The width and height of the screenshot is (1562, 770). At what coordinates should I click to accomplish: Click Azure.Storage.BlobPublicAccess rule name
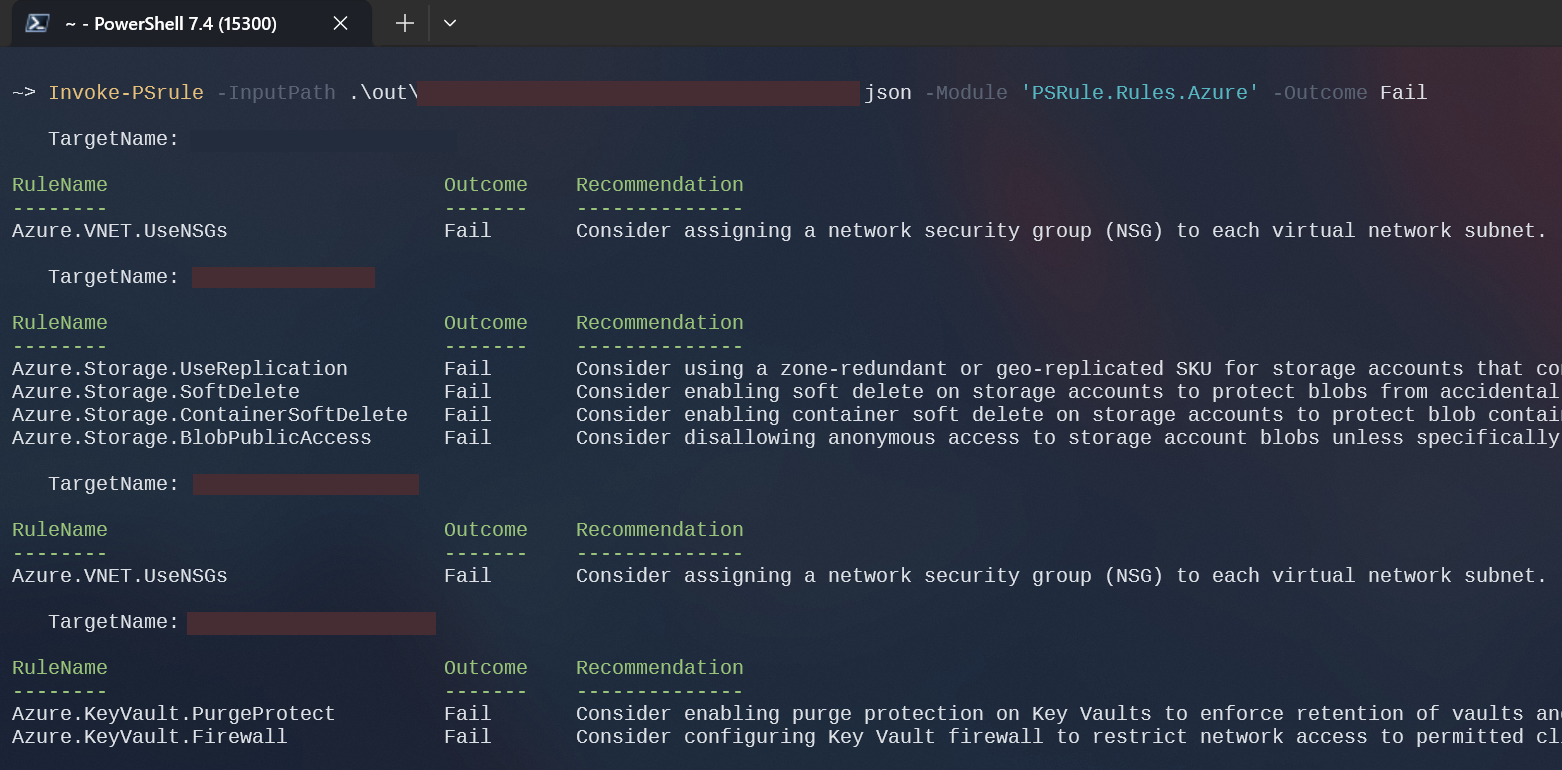192,438
